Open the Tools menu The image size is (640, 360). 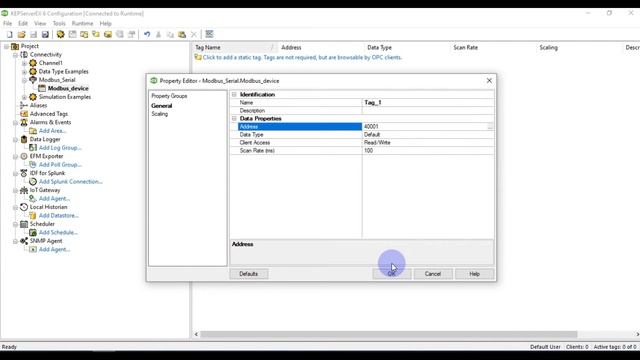click(x=59, y=23)
